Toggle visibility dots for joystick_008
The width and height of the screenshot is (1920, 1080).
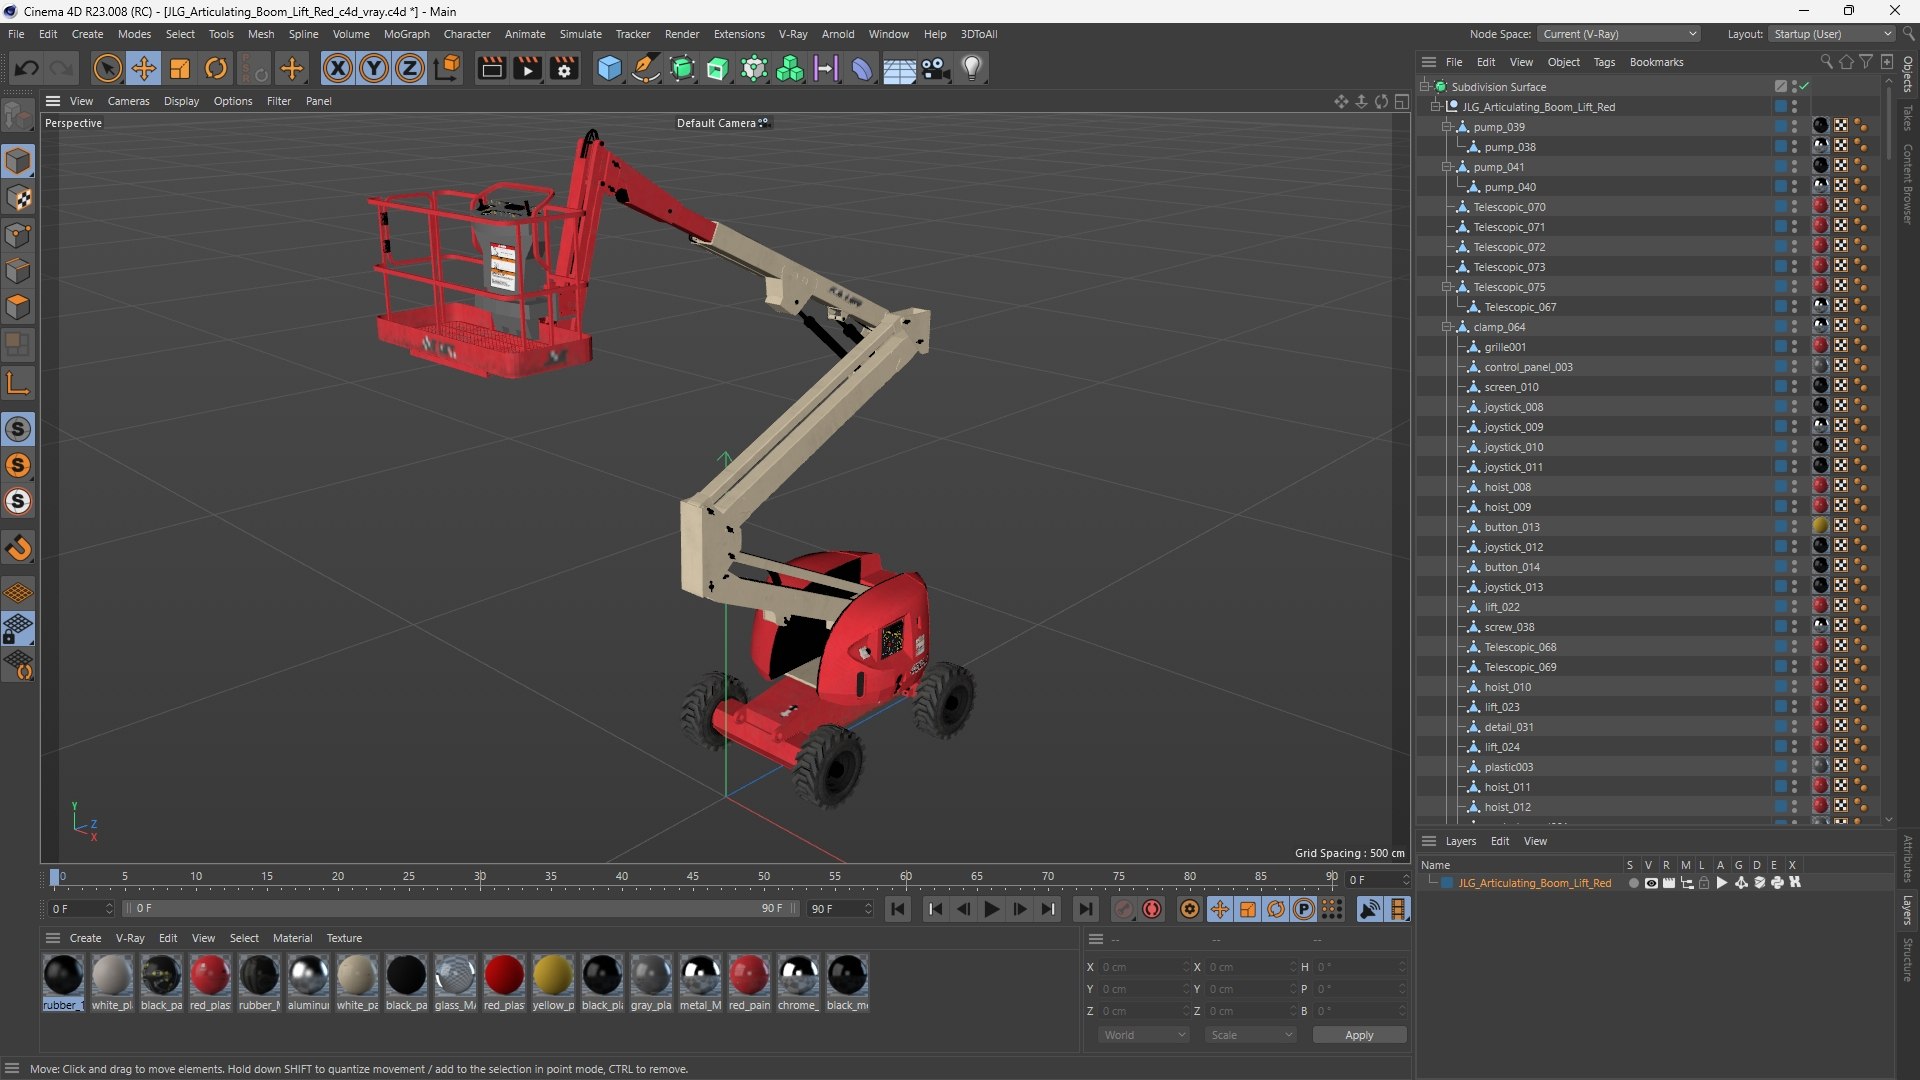coord(1794,407)
